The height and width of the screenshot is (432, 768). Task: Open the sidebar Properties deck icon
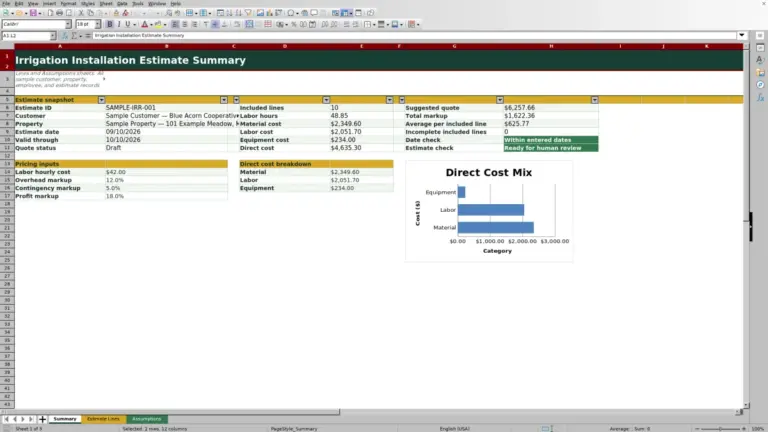(x=760, y=48)
